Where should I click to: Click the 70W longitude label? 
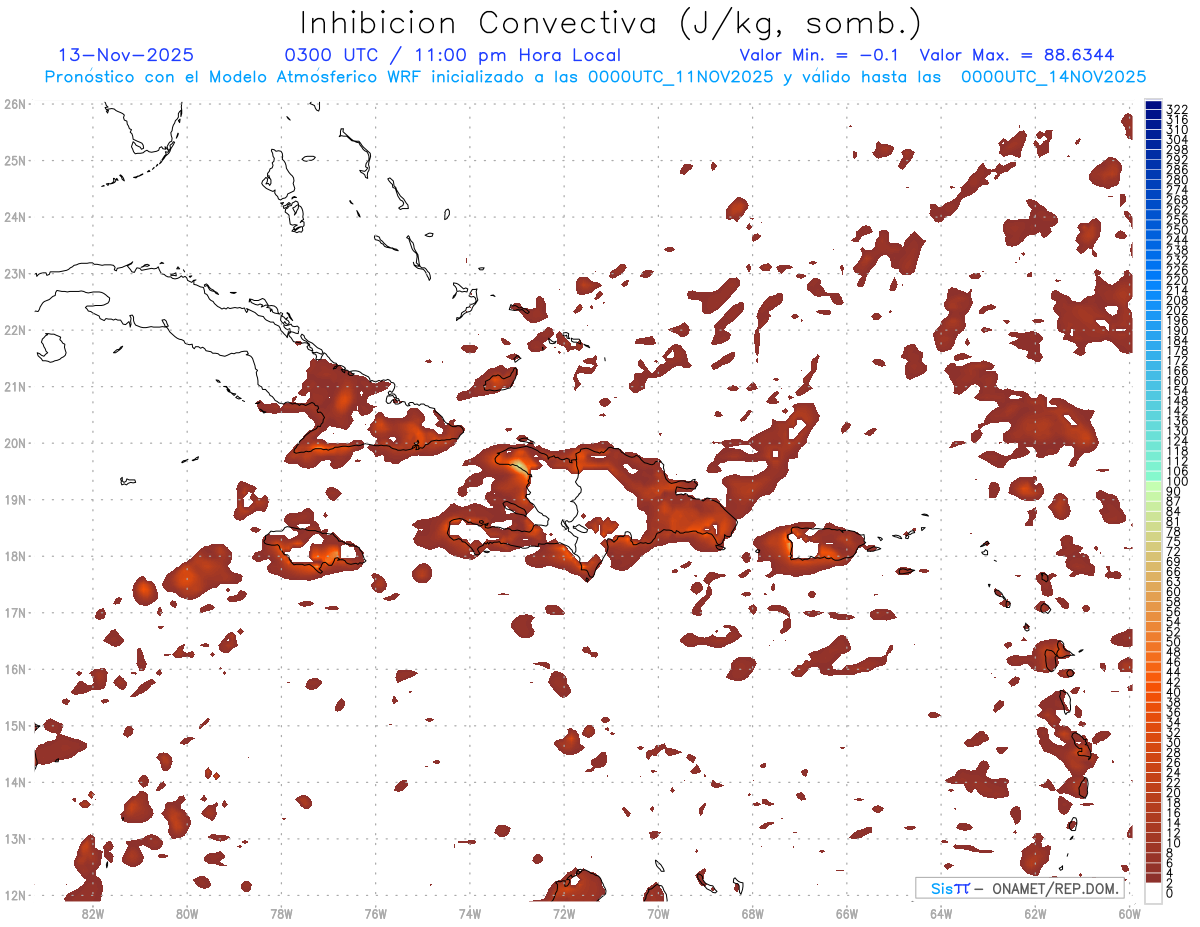pos(658,913)
